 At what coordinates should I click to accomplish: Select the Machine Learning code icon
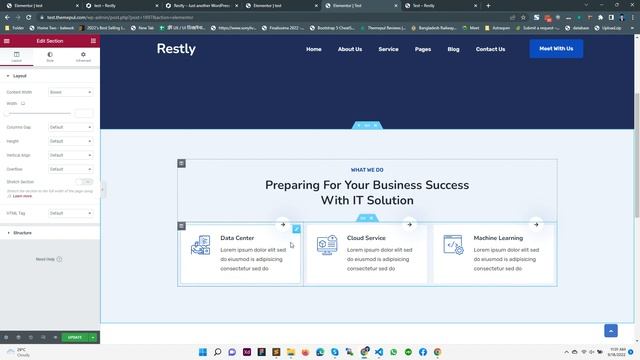click(x=453, y=245)
